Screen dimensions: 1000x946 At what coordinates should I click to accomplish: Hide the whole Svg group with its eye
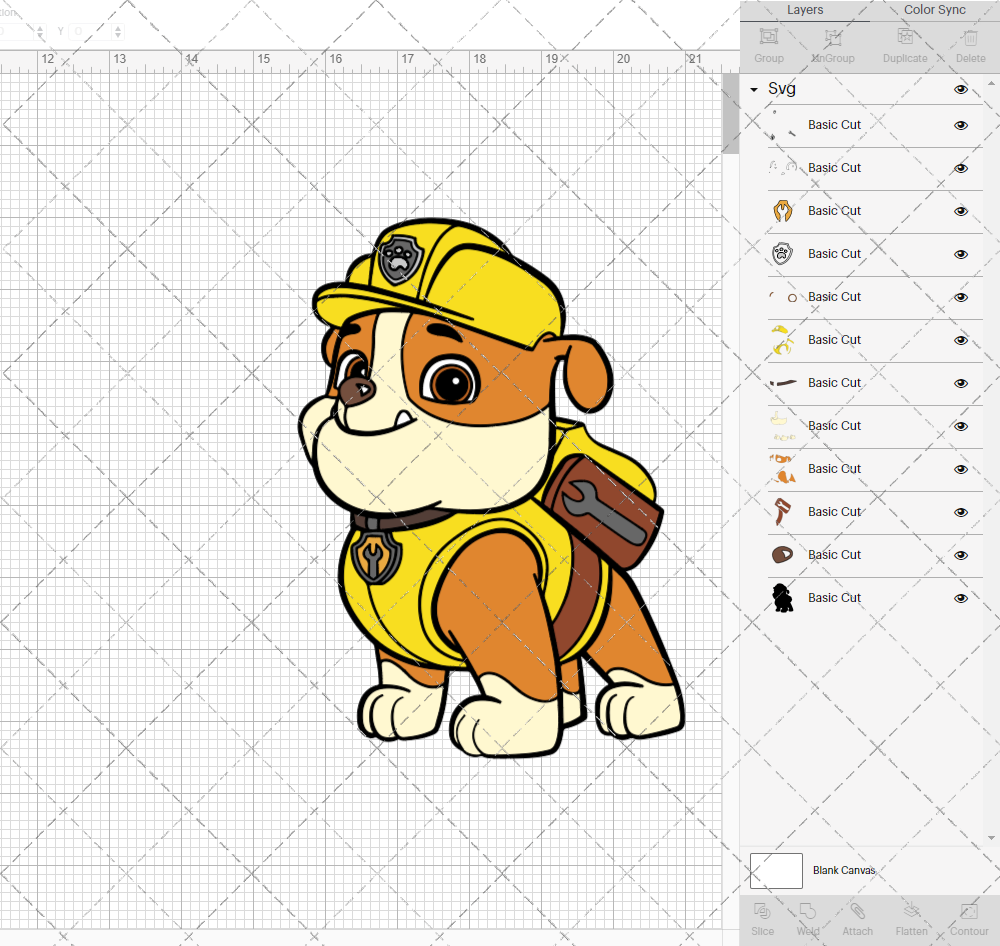pyautogui.click(x=960, y=89)
